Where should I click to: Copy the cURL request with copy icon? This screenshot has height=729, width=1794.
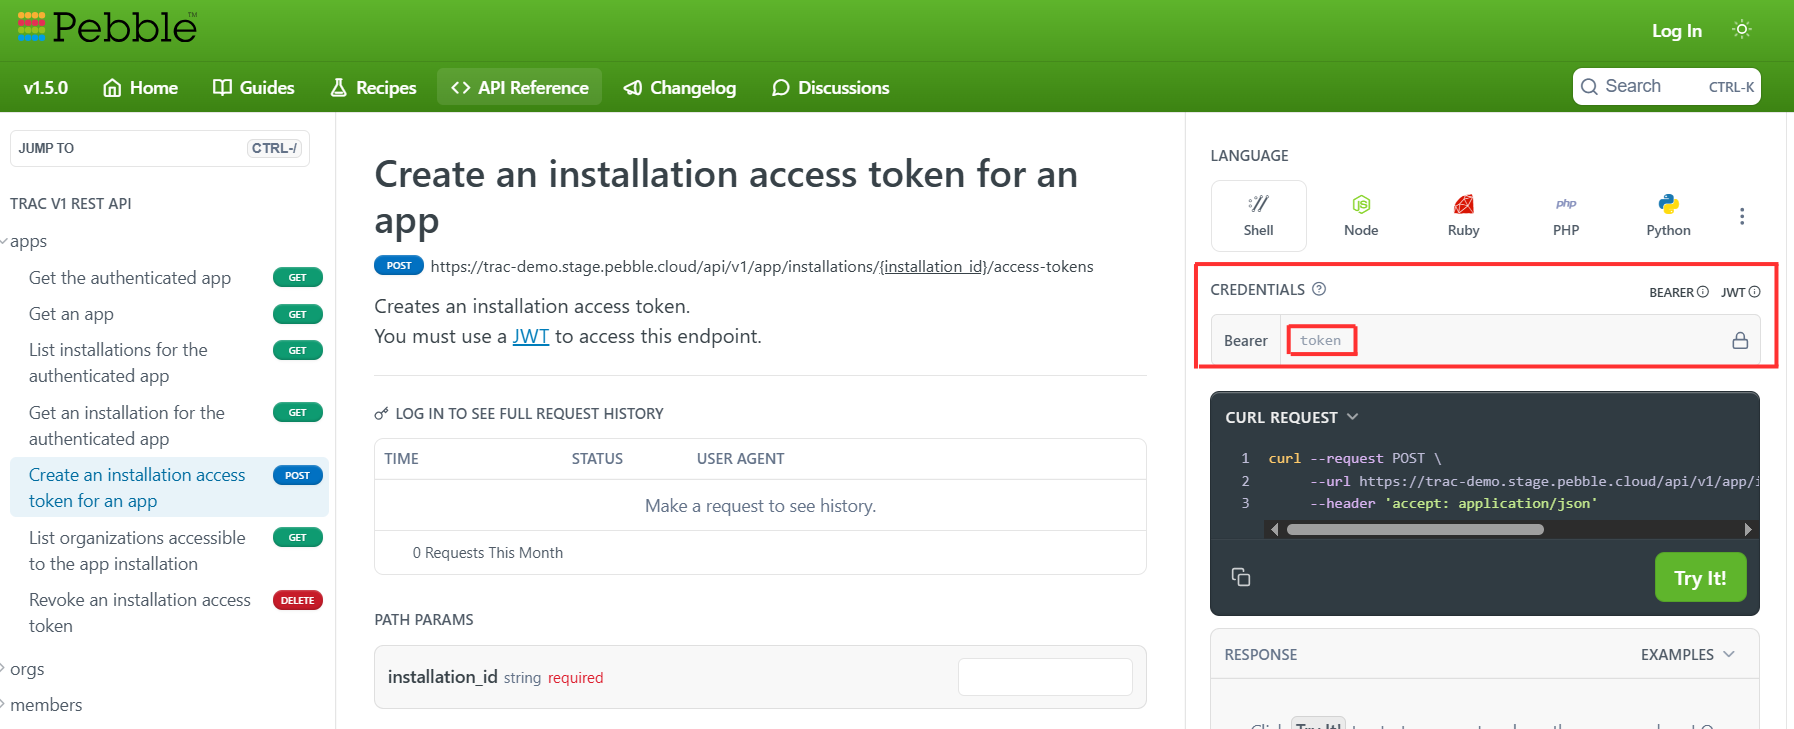pos(1241,577)
